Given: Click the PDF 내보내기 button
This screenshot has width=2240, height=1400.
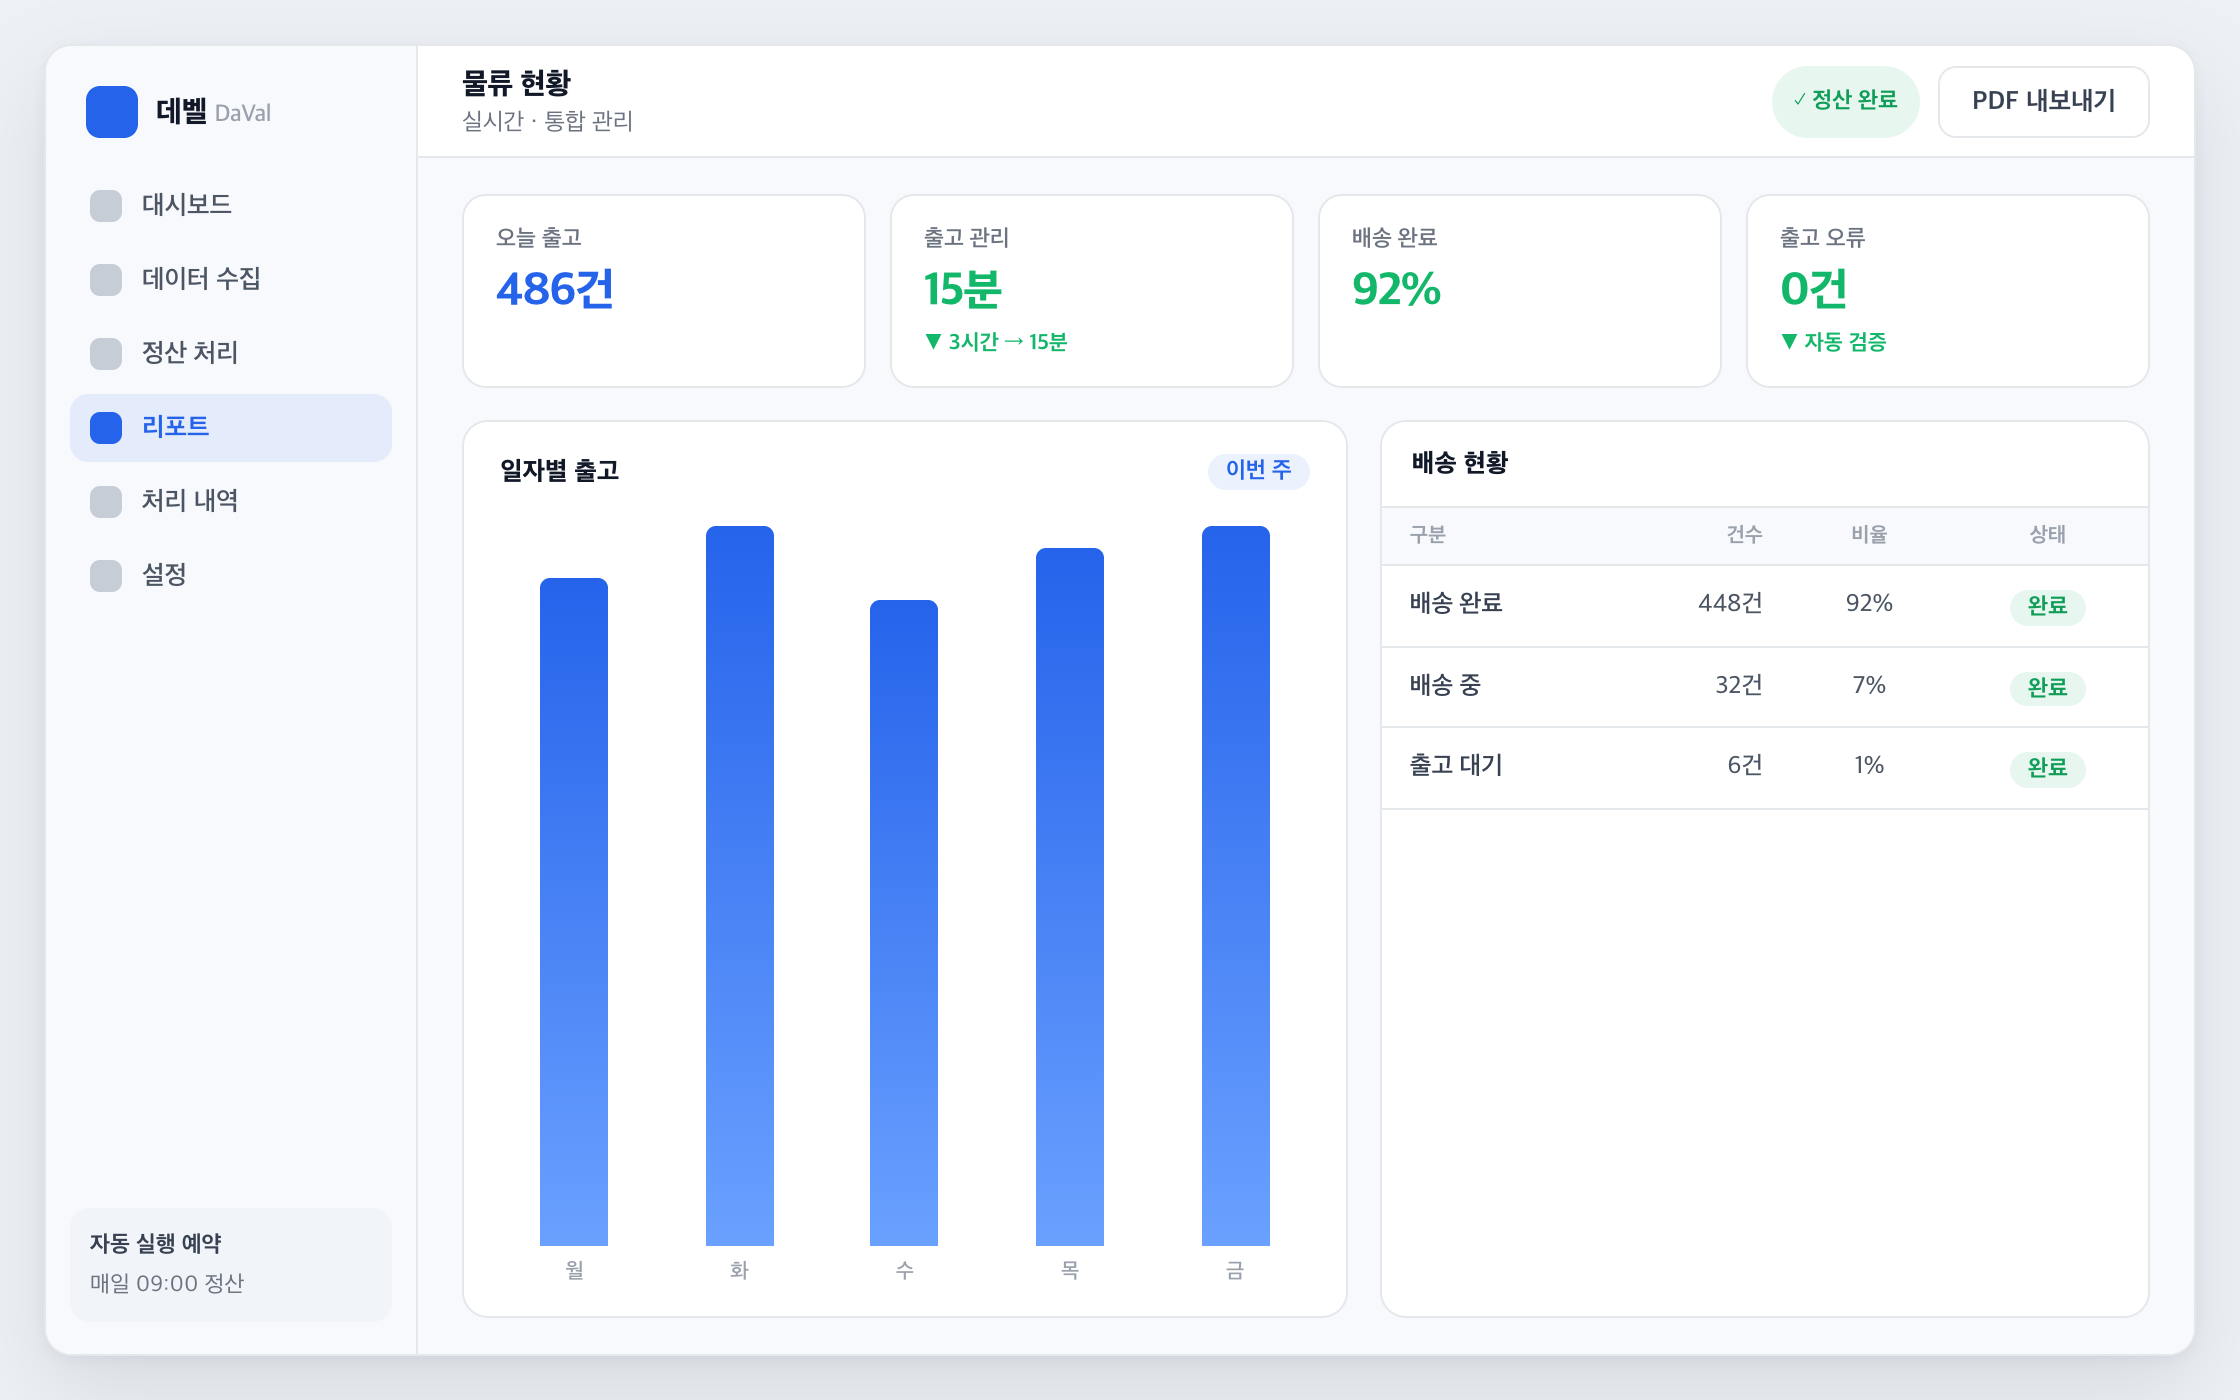Looking at the screenshot, I should point(2043,102).
